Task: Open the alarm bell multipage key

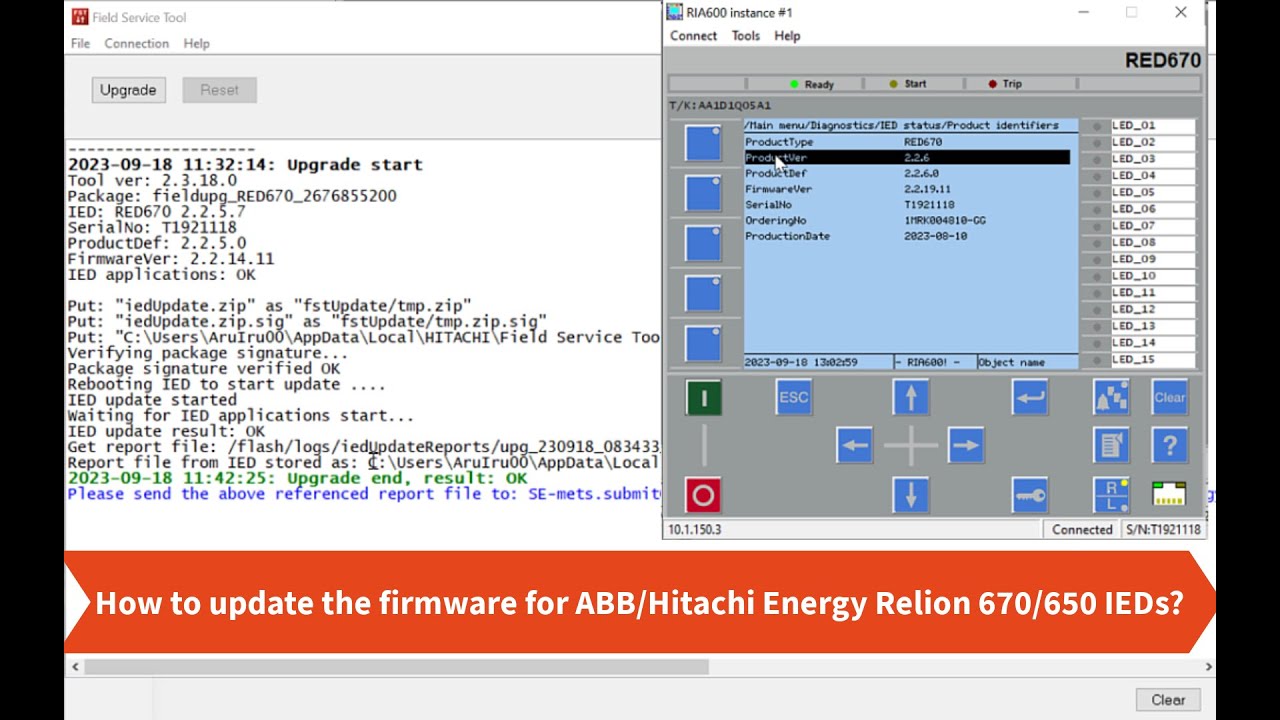Action: click(x=1111, y=397)
